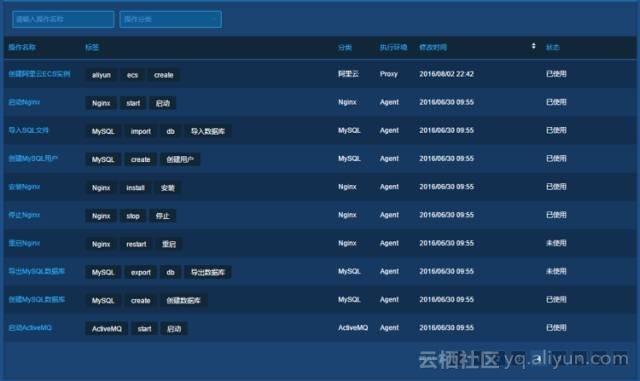640x381 pixels.
Task: Click the ActiveMQ tag
Action: [107, 329]
